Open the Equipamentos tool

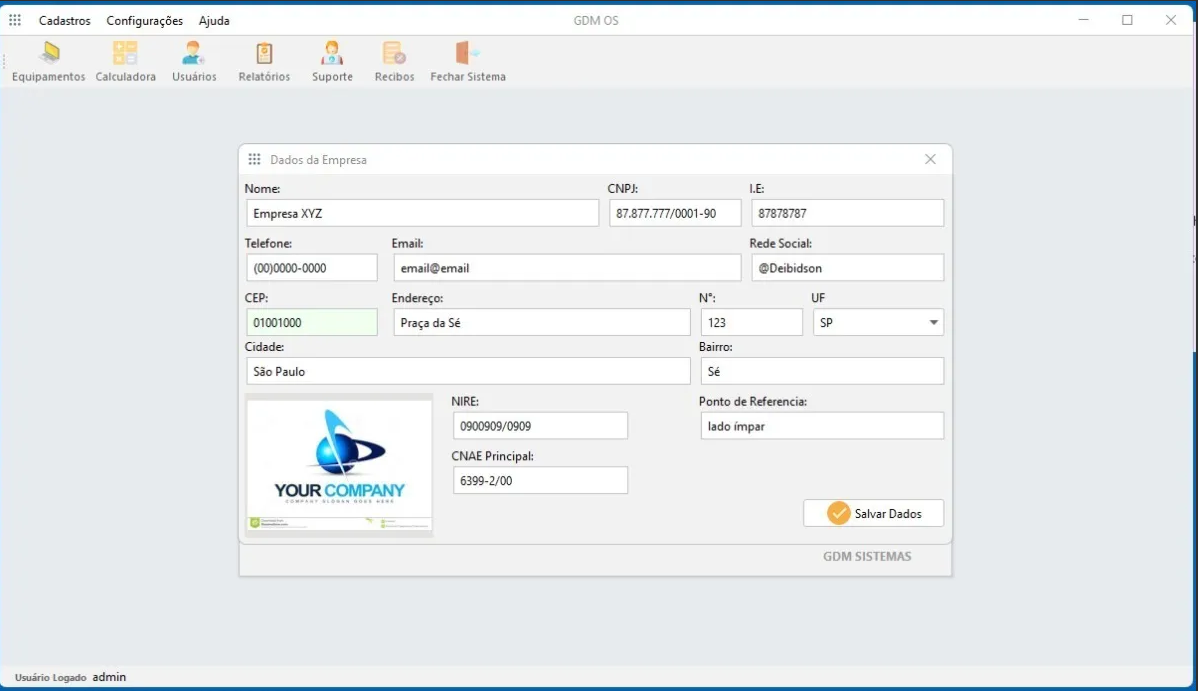coord(47,60)
